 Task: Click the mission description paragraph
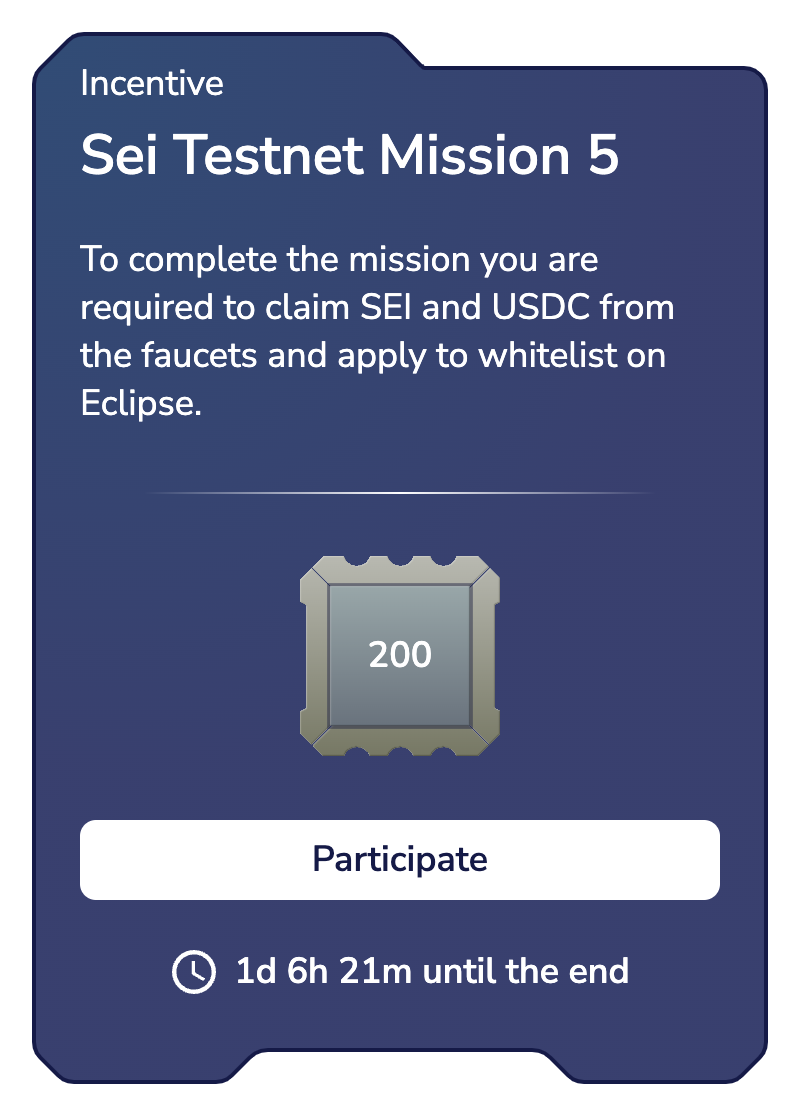click(377, 332)
